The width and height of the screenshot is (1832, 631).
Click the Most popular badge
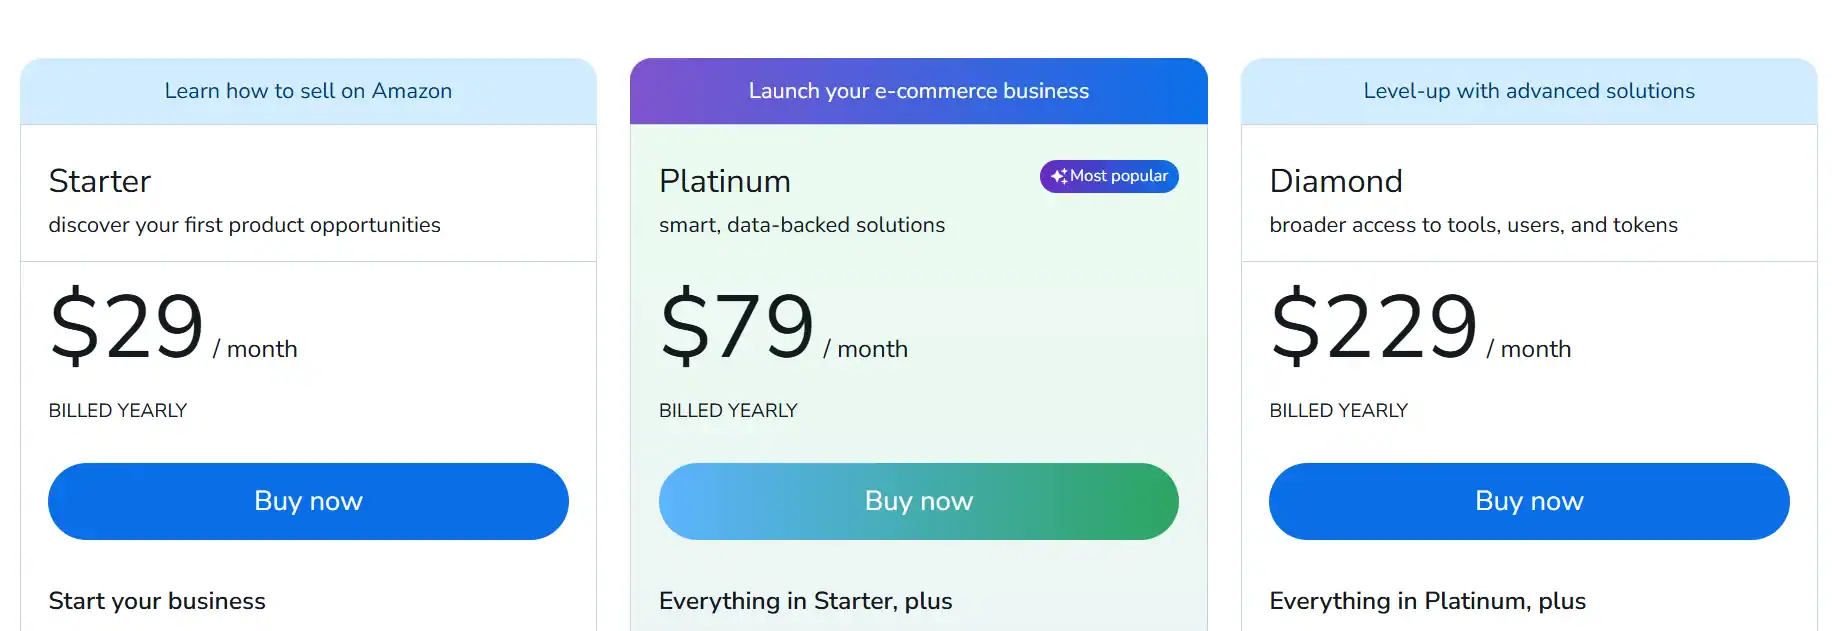point(1109,176)
